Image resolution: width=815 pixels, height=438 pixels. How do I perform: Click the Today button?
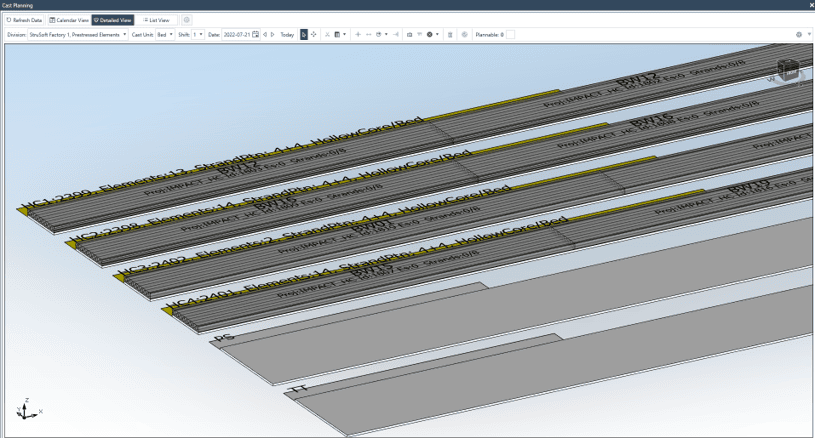pos(287,35)
